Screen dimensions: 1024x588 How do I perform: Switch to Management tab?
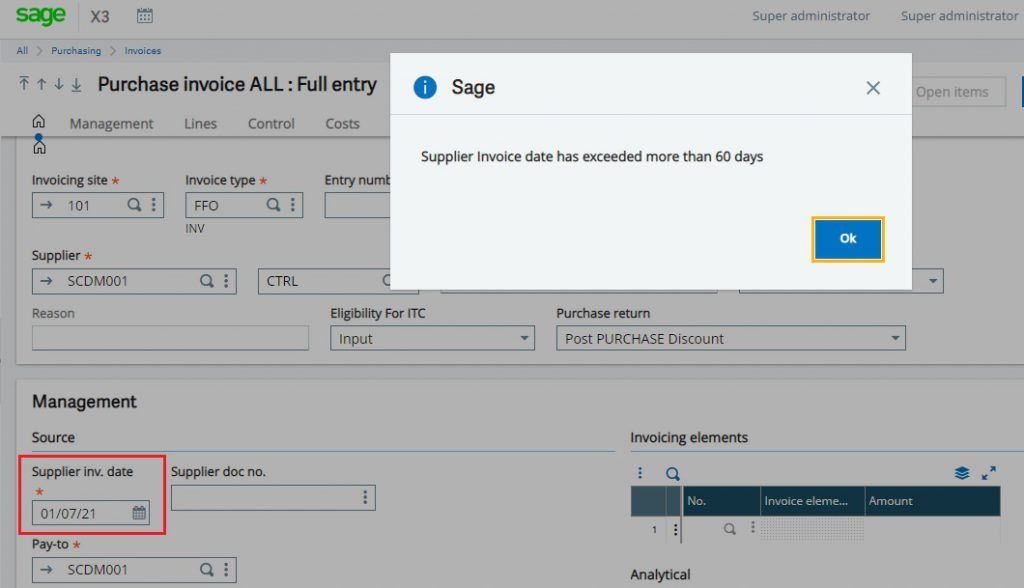tap(111, 123)
